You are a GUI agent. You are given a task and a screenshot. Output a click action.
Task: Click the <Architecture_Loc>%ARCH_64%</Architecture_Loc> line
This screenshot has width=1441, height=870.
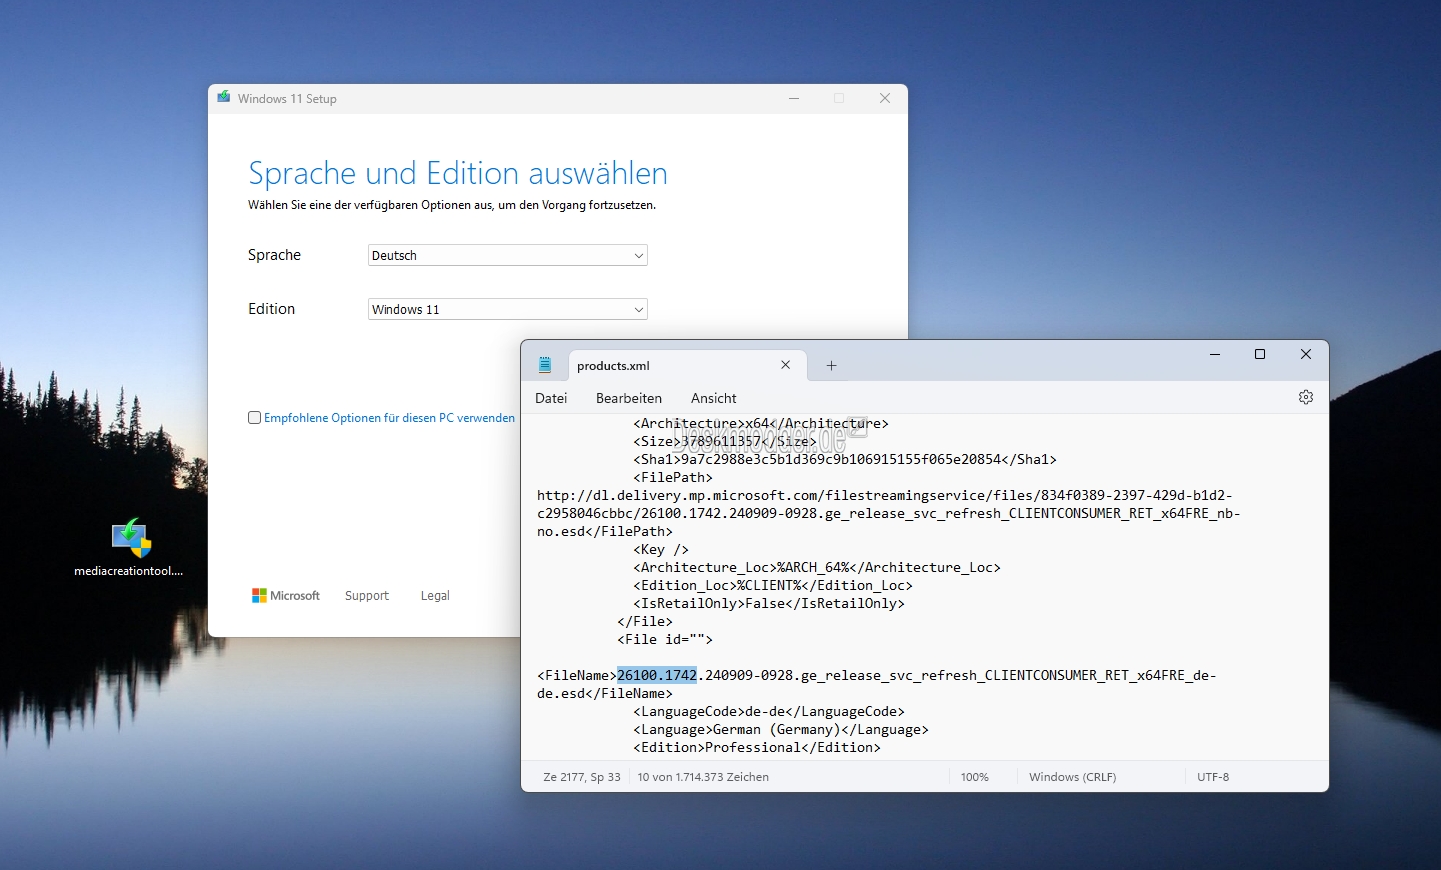(817, 567)
